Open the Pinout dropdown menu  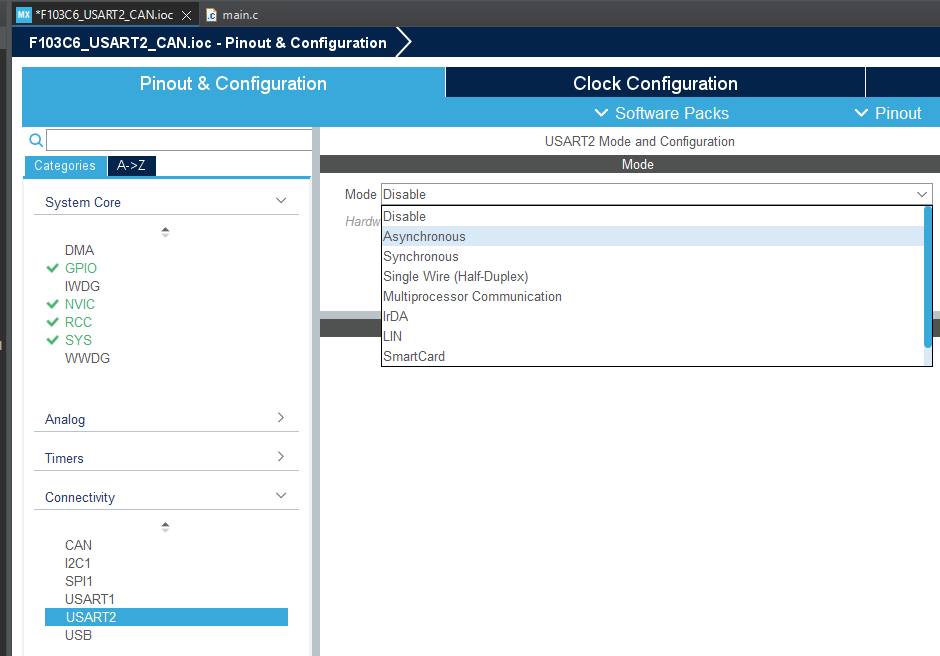(x=888, y=113)
